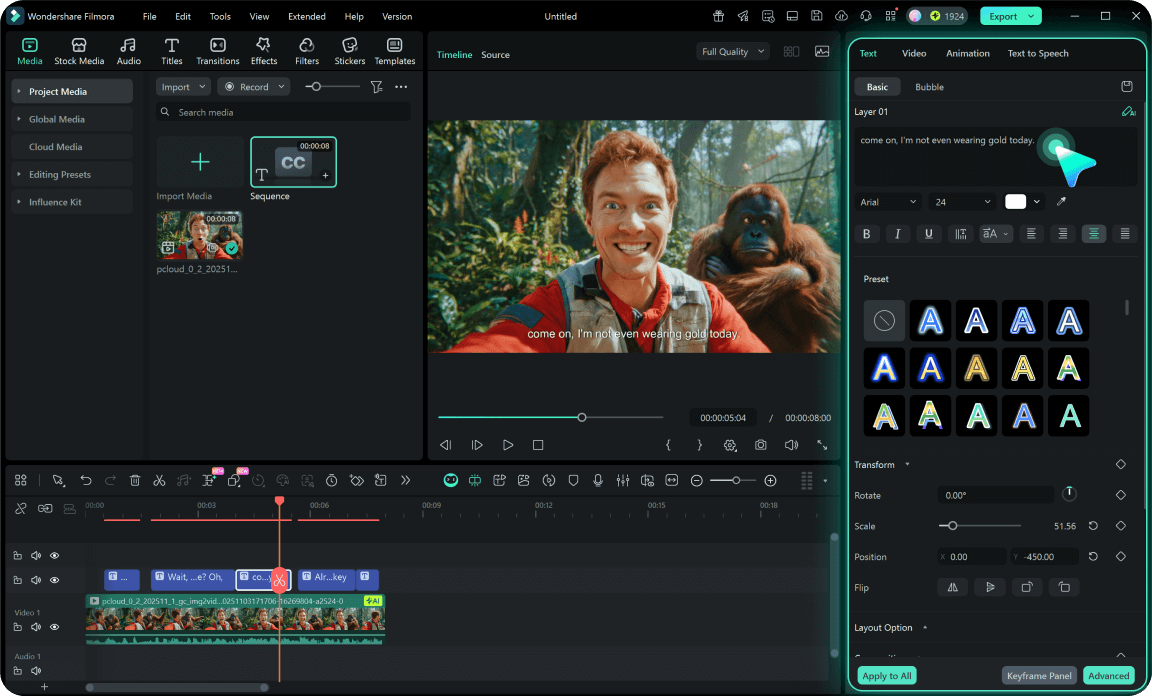Viewport: 1152px width, 696px height.
Task: Click the Undo arrow in timeline toolbar
Action: tap(86, 481)
